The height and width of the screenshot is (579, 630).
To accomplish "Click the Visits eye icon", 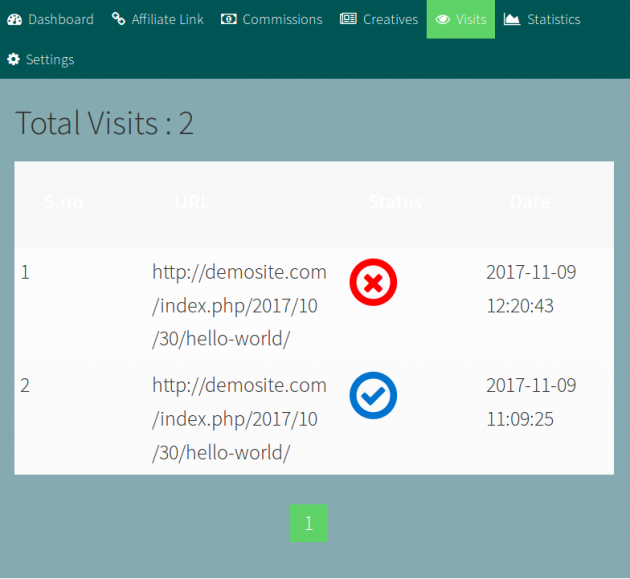I will 443,19.
